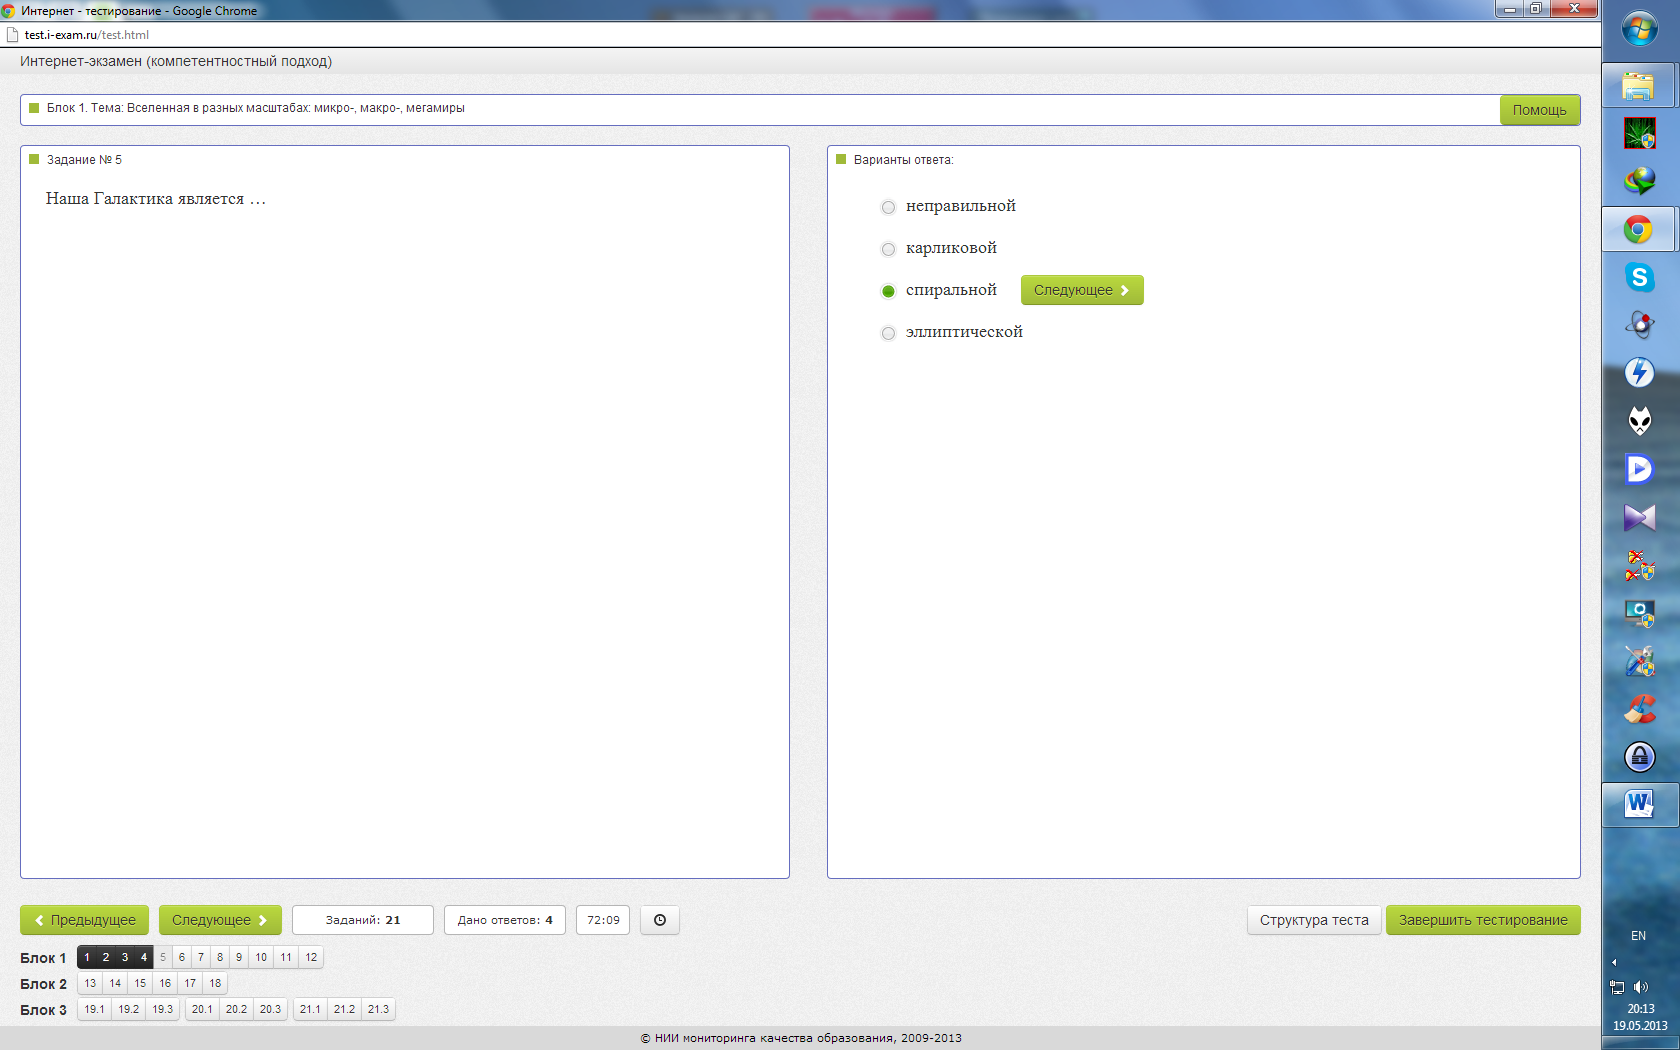Click the 'Заданий: 21' counter box
1680x1050 pixels.
[x=363, y=920]
